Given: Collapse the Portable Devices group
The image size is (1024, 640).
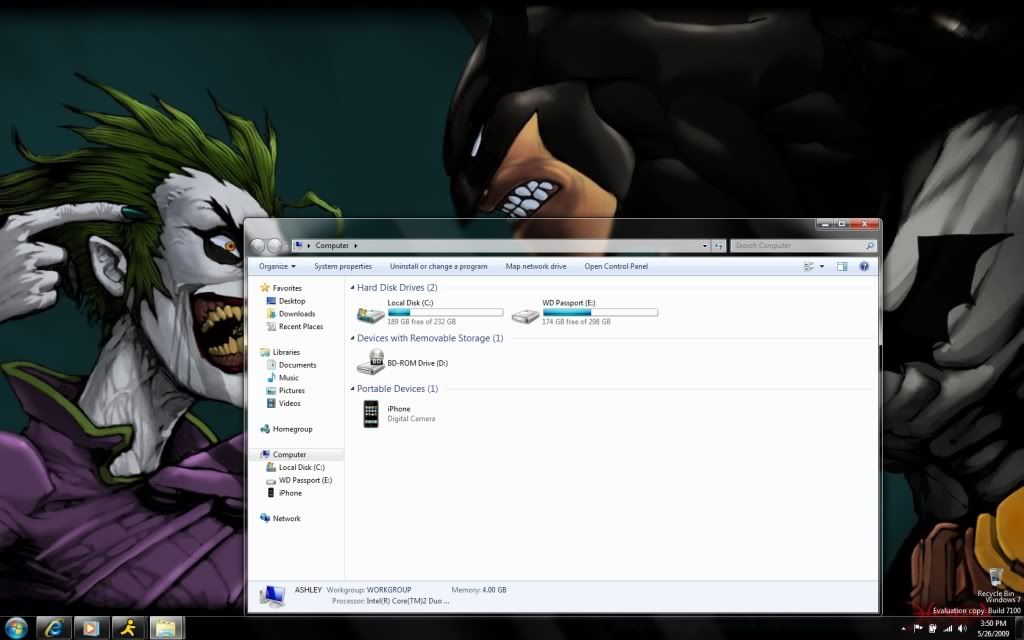Looking at the screenshot, I should coord(353,389).
